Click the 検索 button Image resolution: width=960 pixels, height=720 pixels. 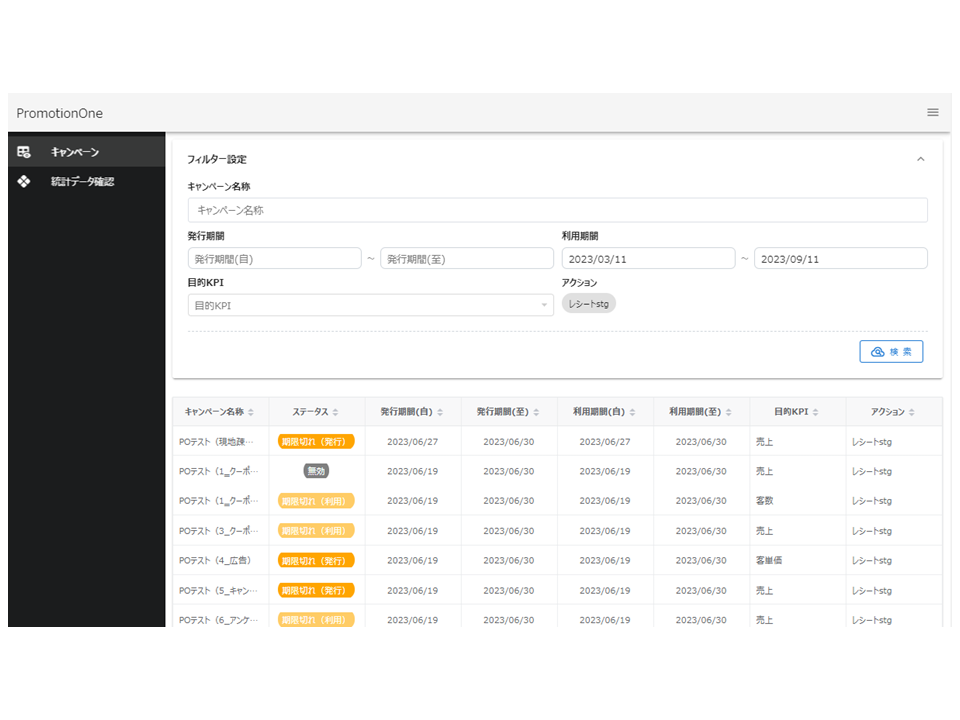[x=891, y=351]
